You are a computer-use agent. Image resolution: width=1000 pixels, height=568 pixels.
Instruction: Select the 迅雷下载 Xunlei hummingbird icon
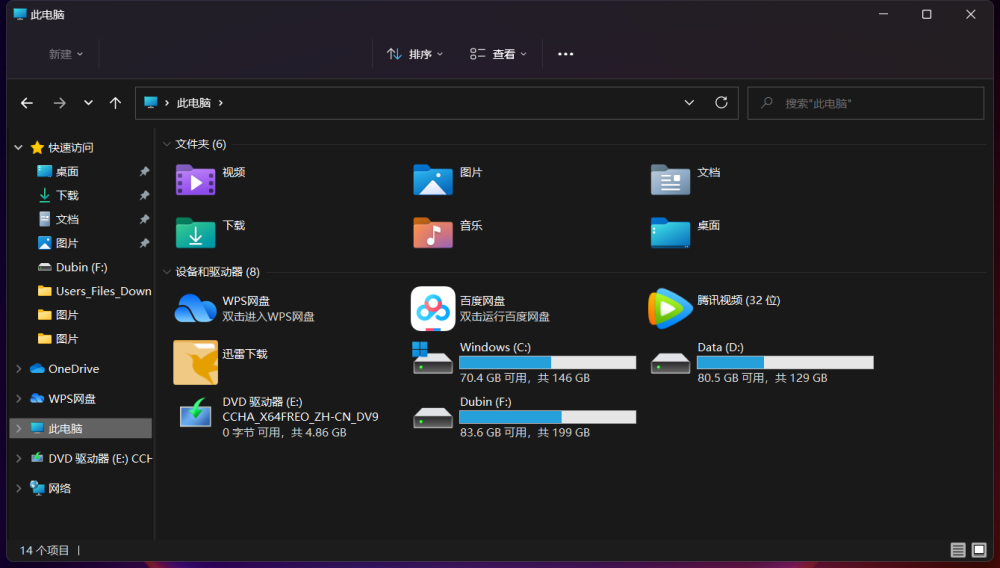tap(195, 362)
